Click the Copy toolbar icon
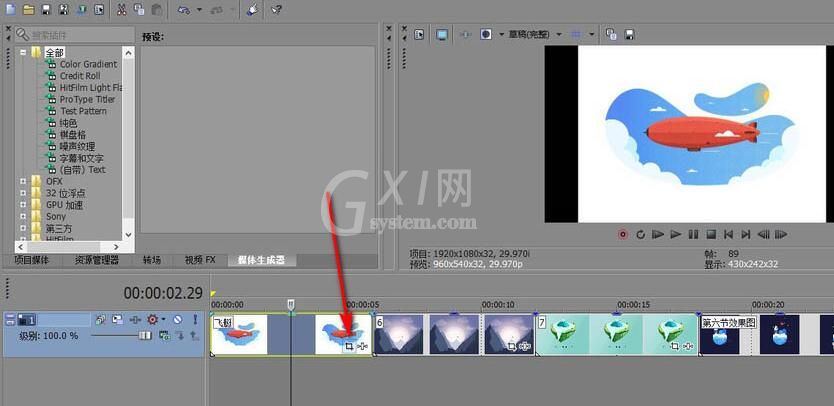 tap(139, 9)
